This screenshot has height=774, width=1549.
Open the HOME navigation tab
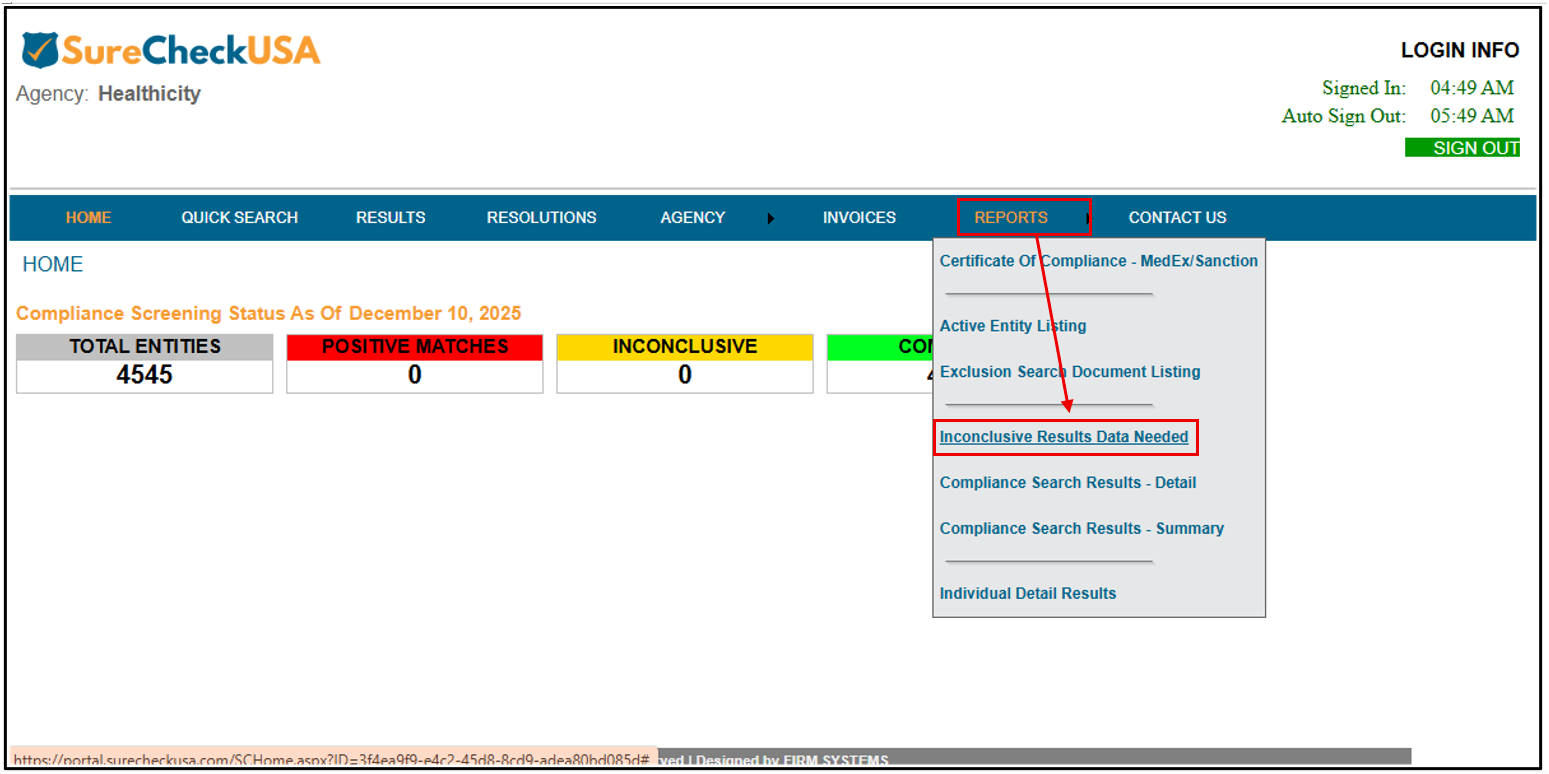89,217
